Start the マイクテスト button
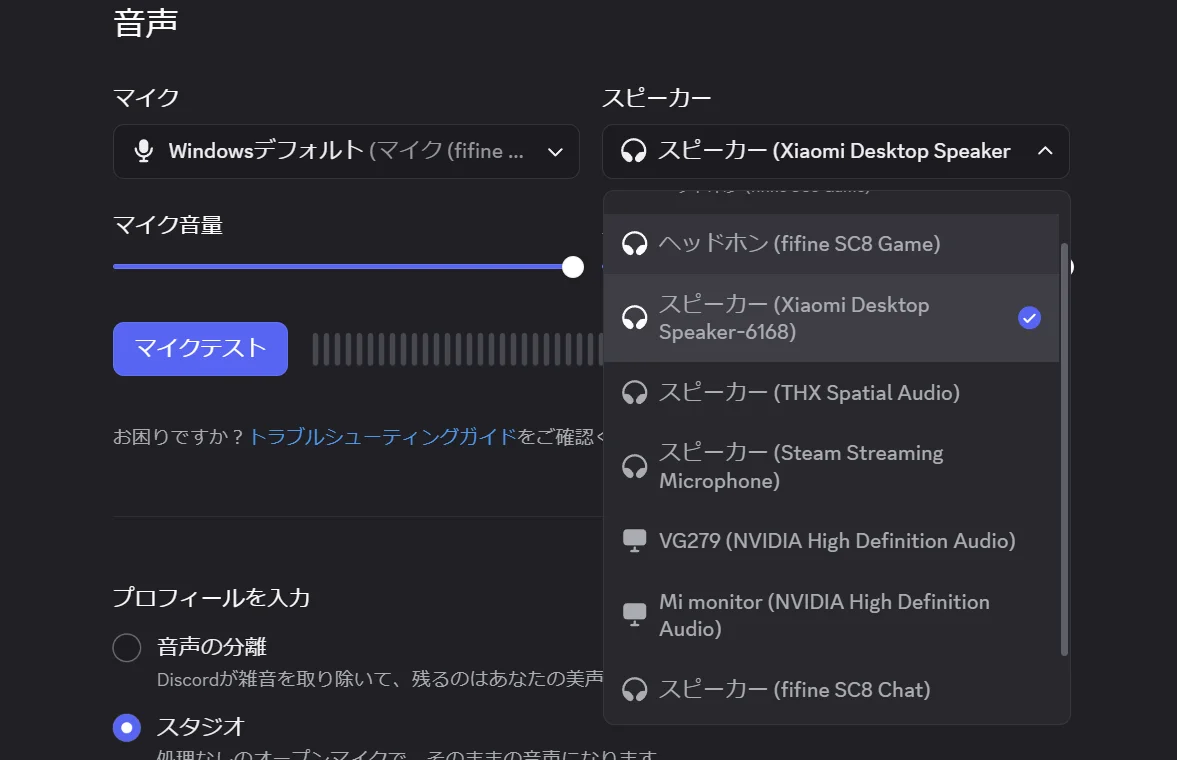This screenshot has width=1177, height=760. 200,348
